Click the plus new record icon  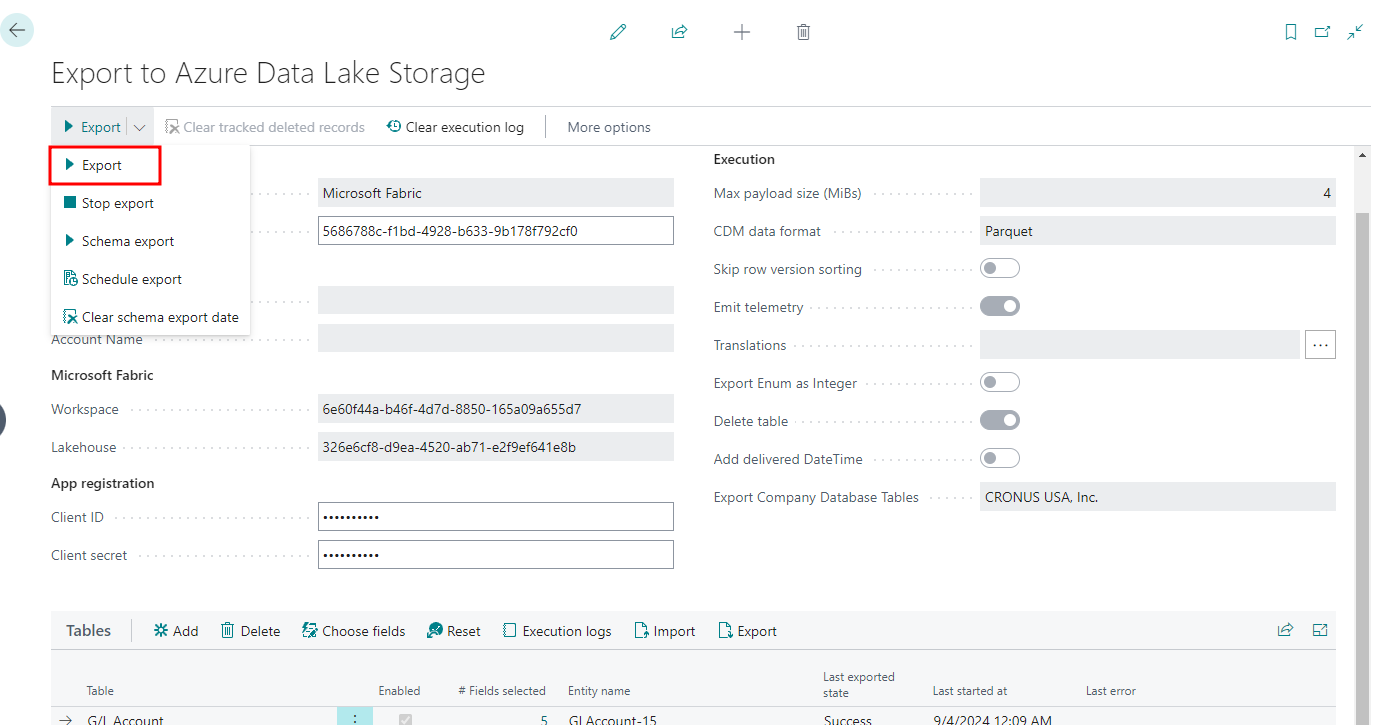[x=742, y=32]
